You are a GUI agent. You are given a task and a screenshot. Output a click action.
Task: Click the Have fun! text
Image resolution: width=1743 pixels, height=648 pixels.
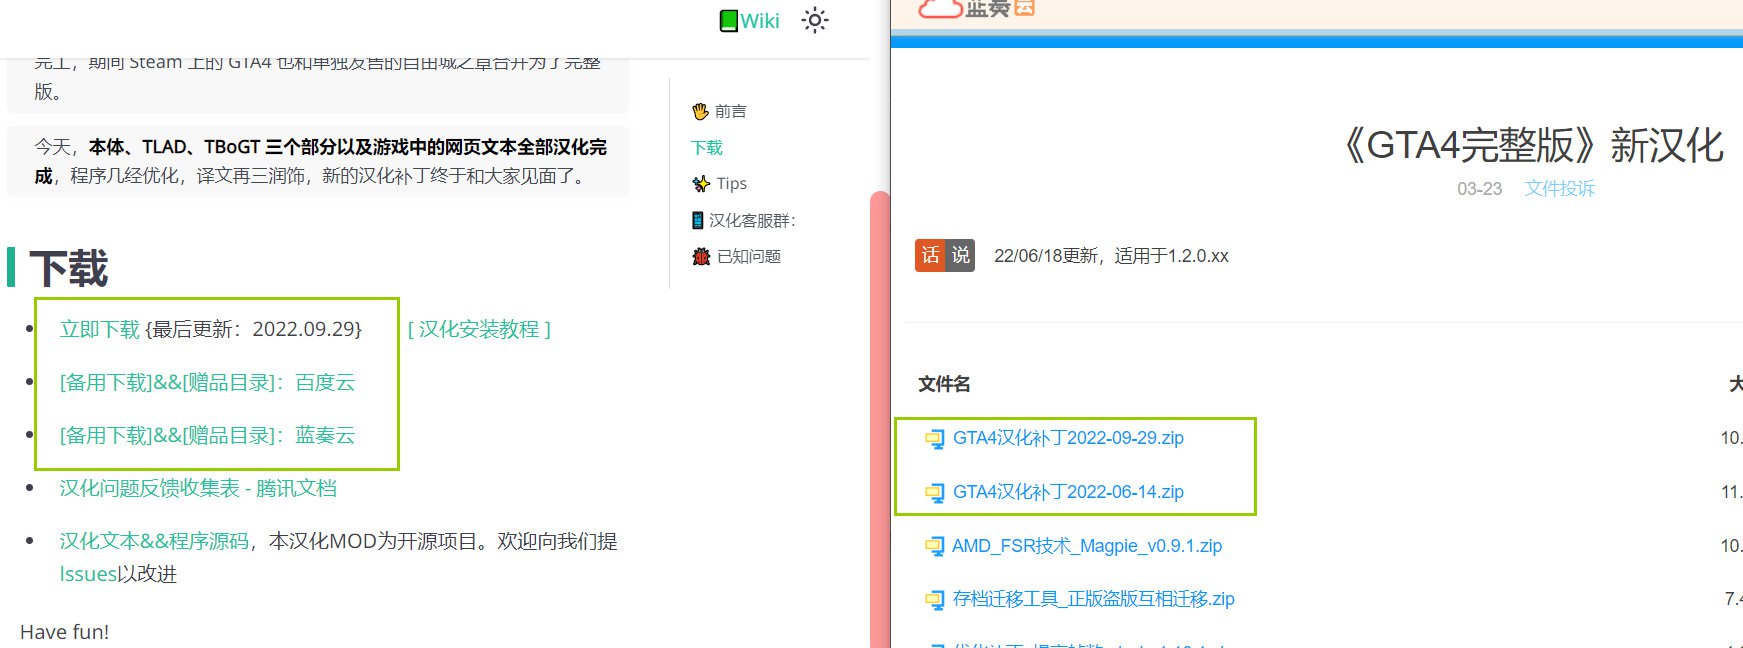[65, 632]
